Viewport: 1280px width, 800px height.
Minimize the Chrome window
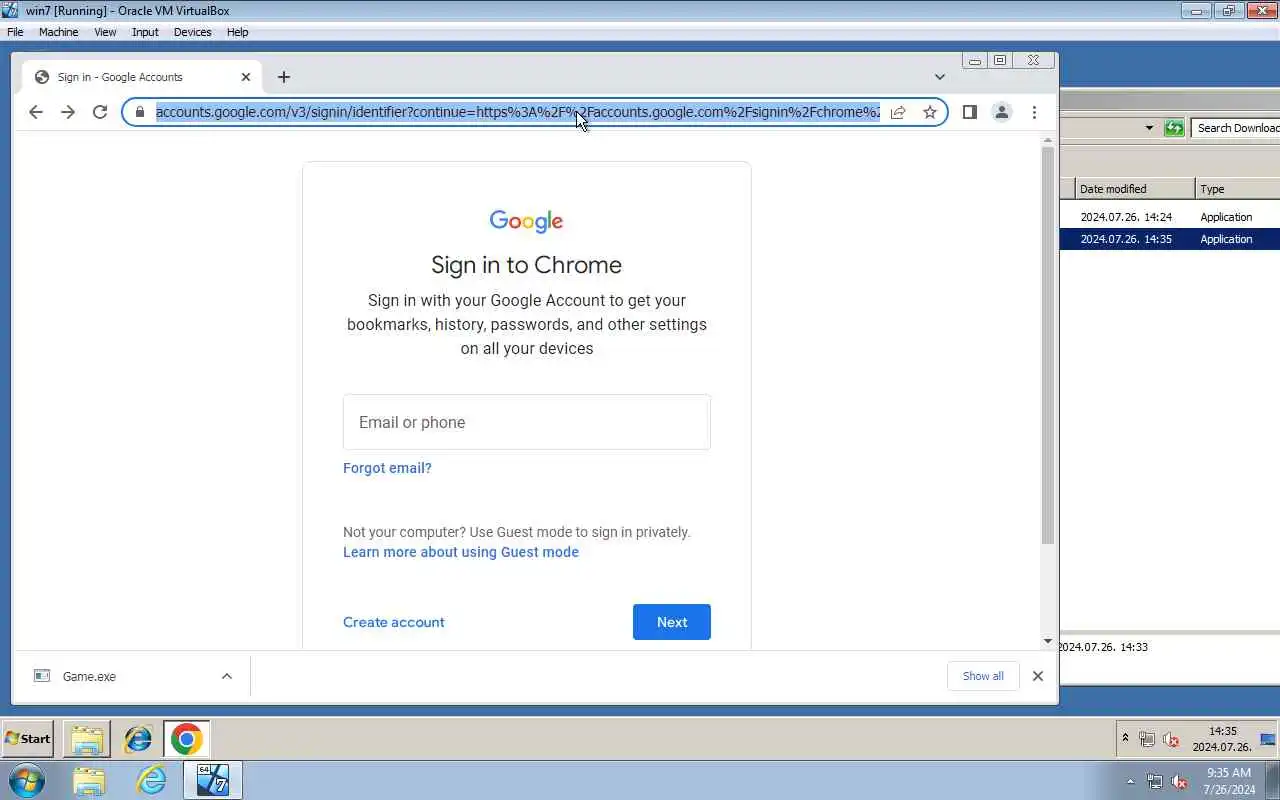974,61
